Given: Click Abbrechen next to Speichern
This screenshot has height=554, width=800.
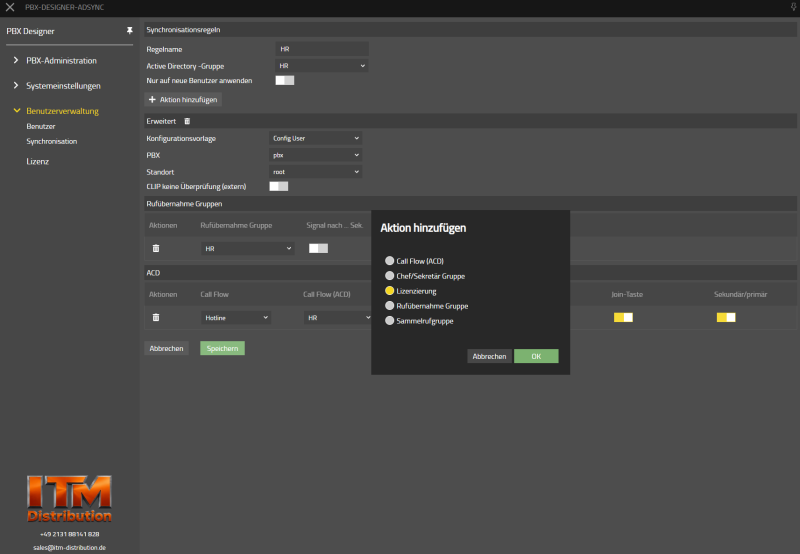Looking at the screenshot, I should (x=166, y=348).
